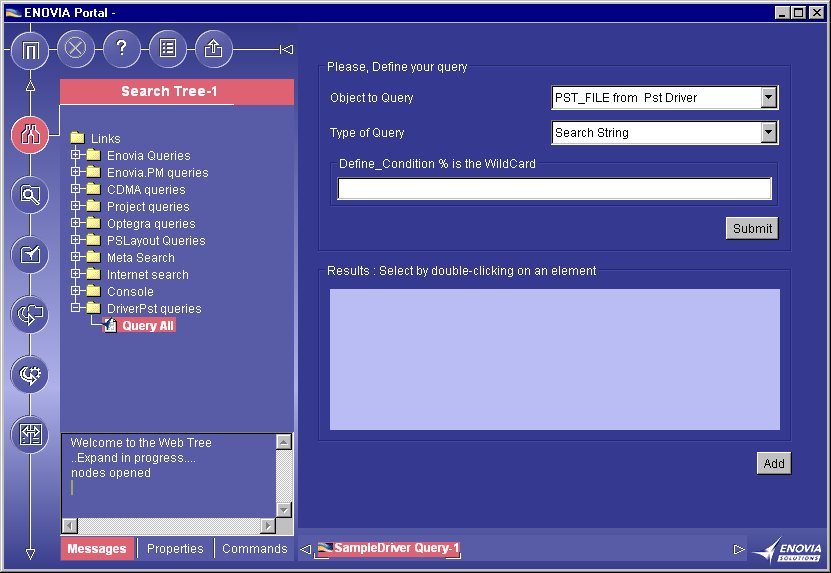
Task: Expand the Meta Search node
Action: point(75,257)
